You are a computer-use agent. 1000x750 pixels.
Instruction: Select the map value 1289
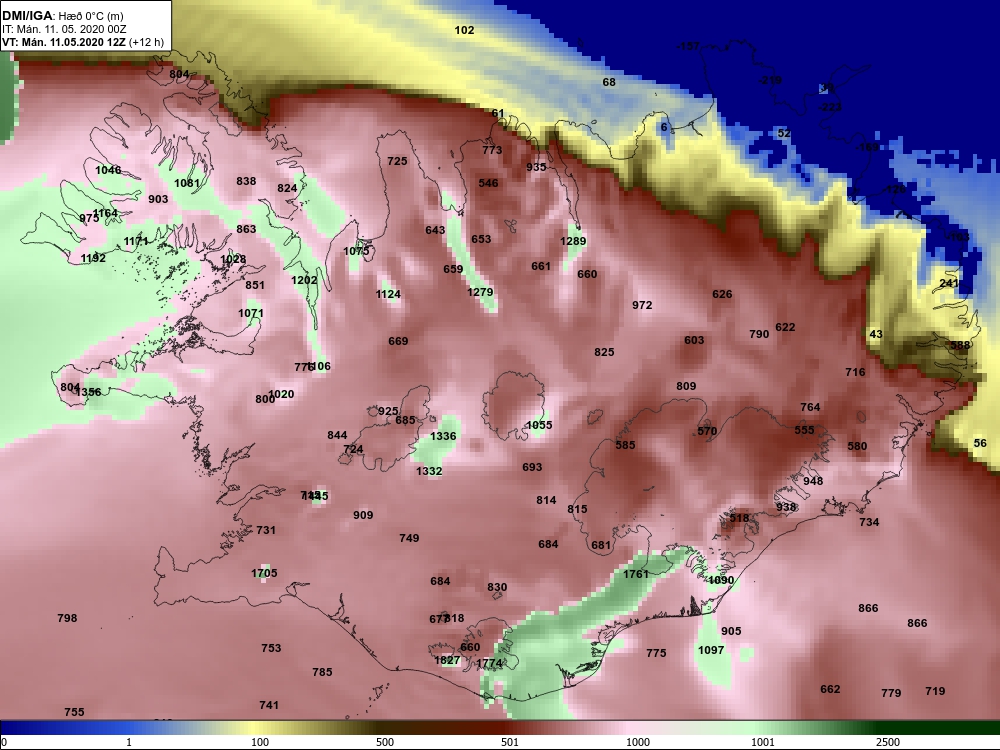pyautogui.click(x=573, y=241)
